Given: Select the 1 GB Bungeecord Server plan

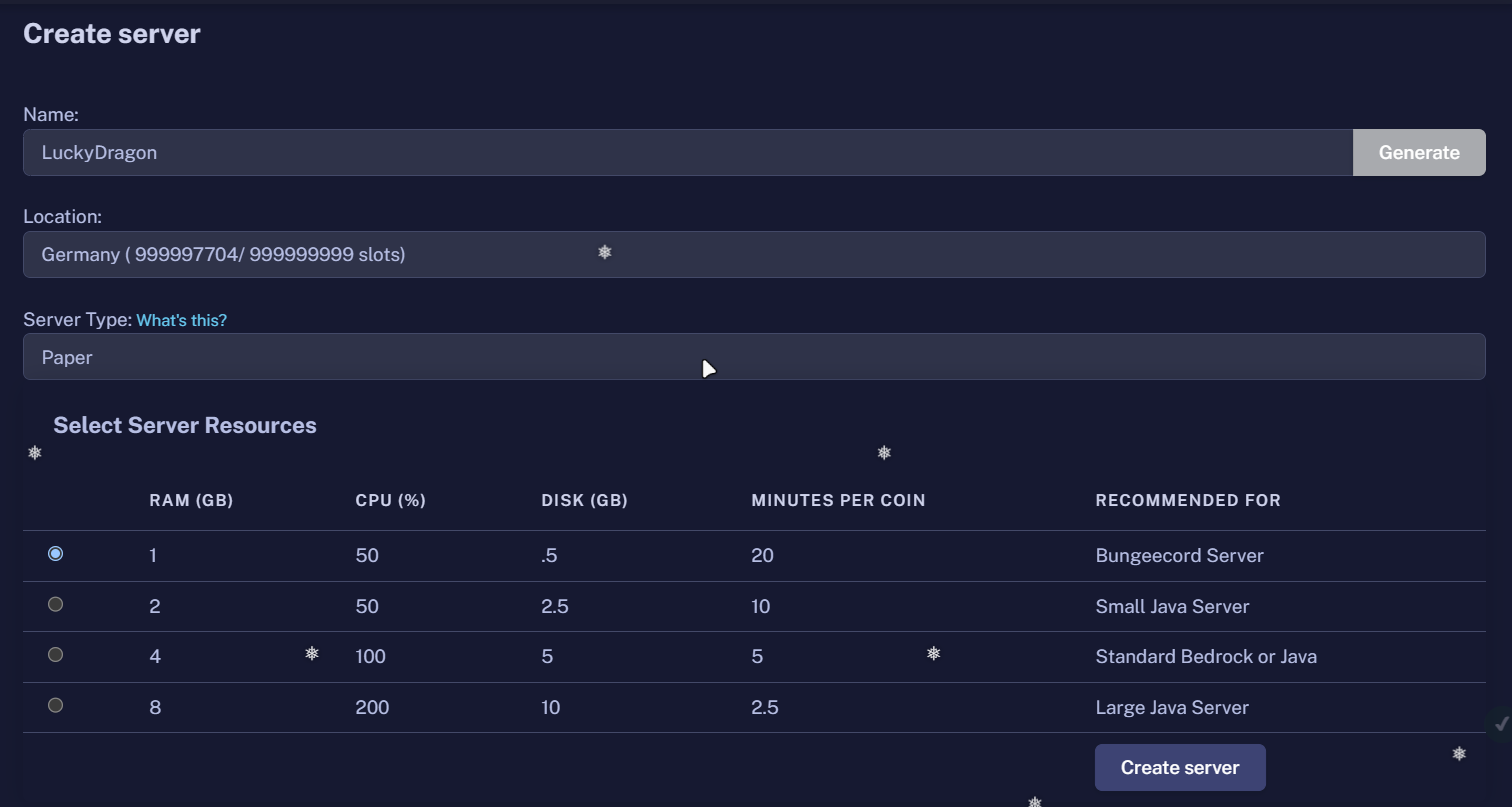Looking at the screenshot, I should [x=56, y=552].
